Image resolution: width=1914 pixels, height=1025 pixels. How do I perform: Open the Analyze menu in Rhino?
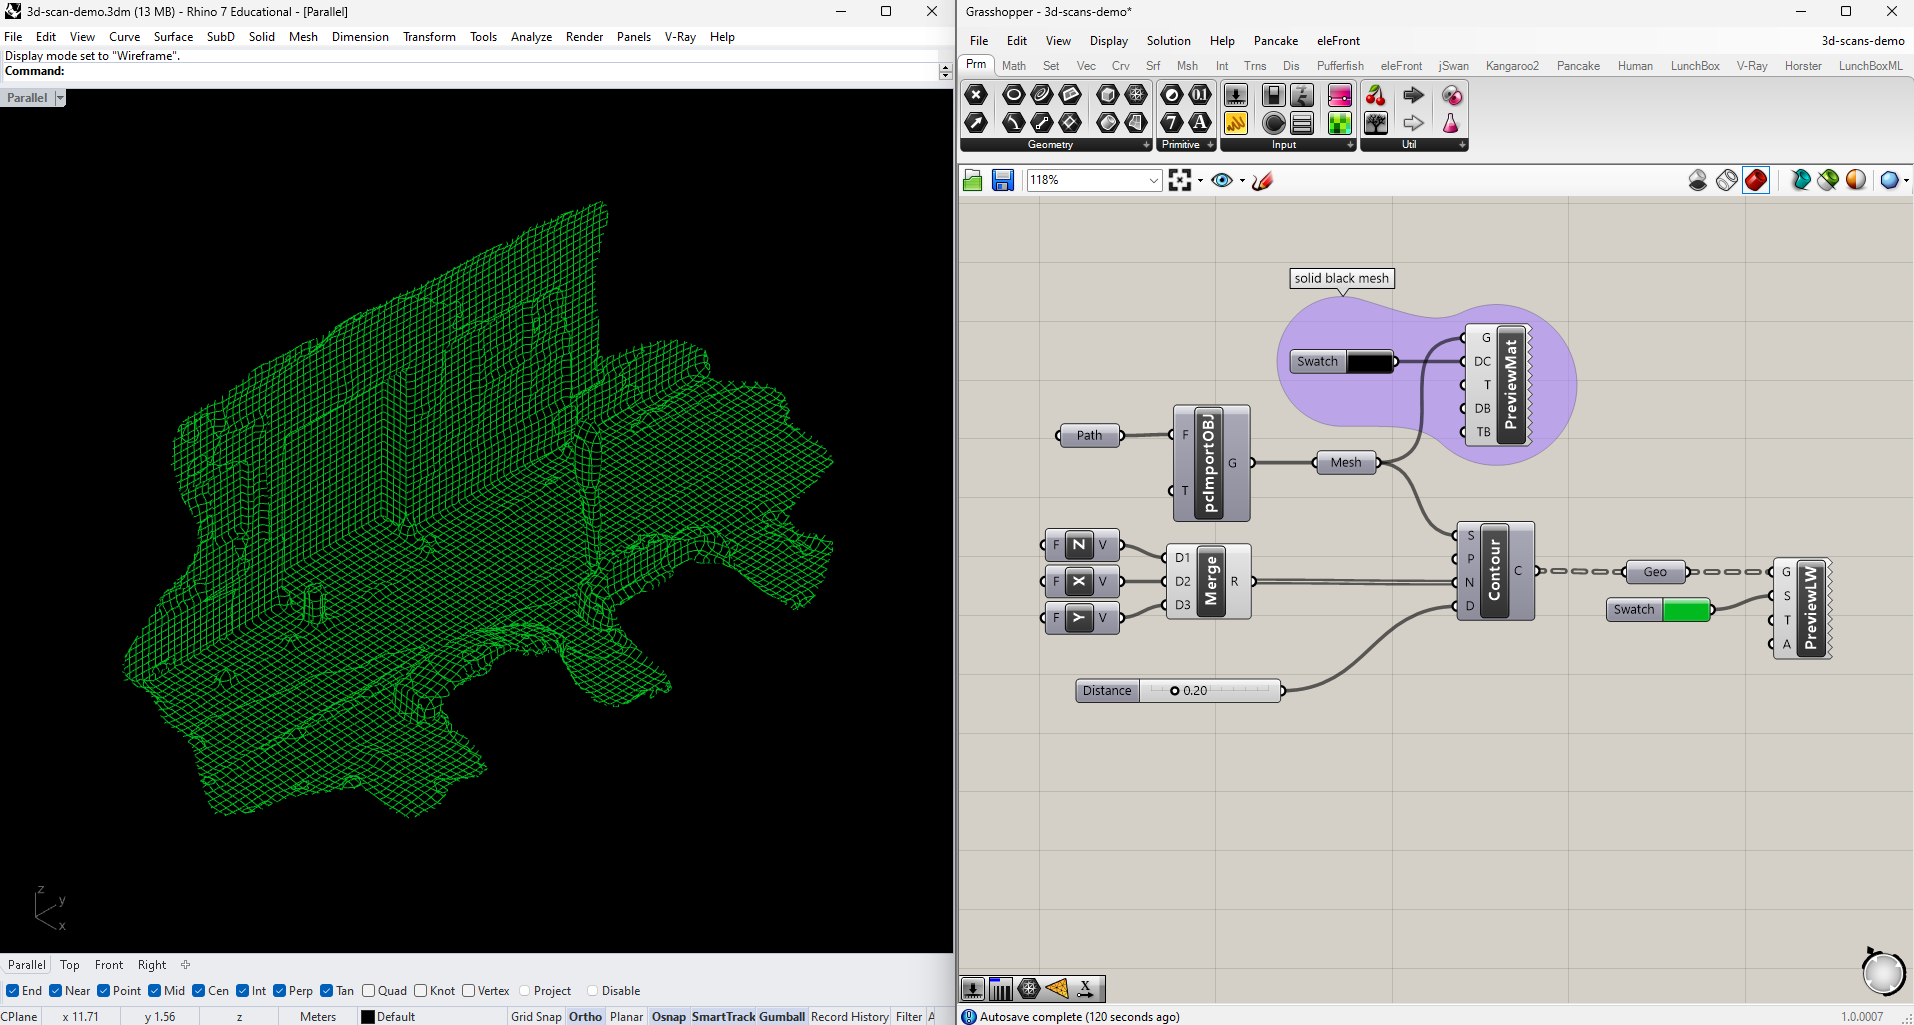click(x=531, y=37)
